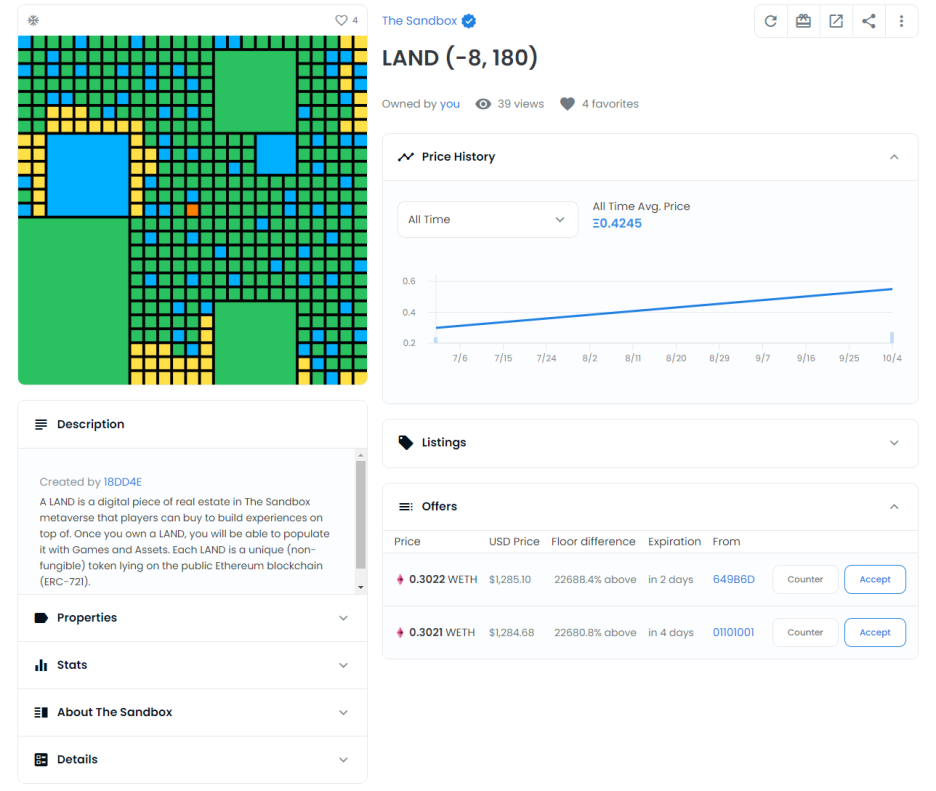Click the 'you' owner link
This screenshot has width=936, height=791.
pos(449,104)
